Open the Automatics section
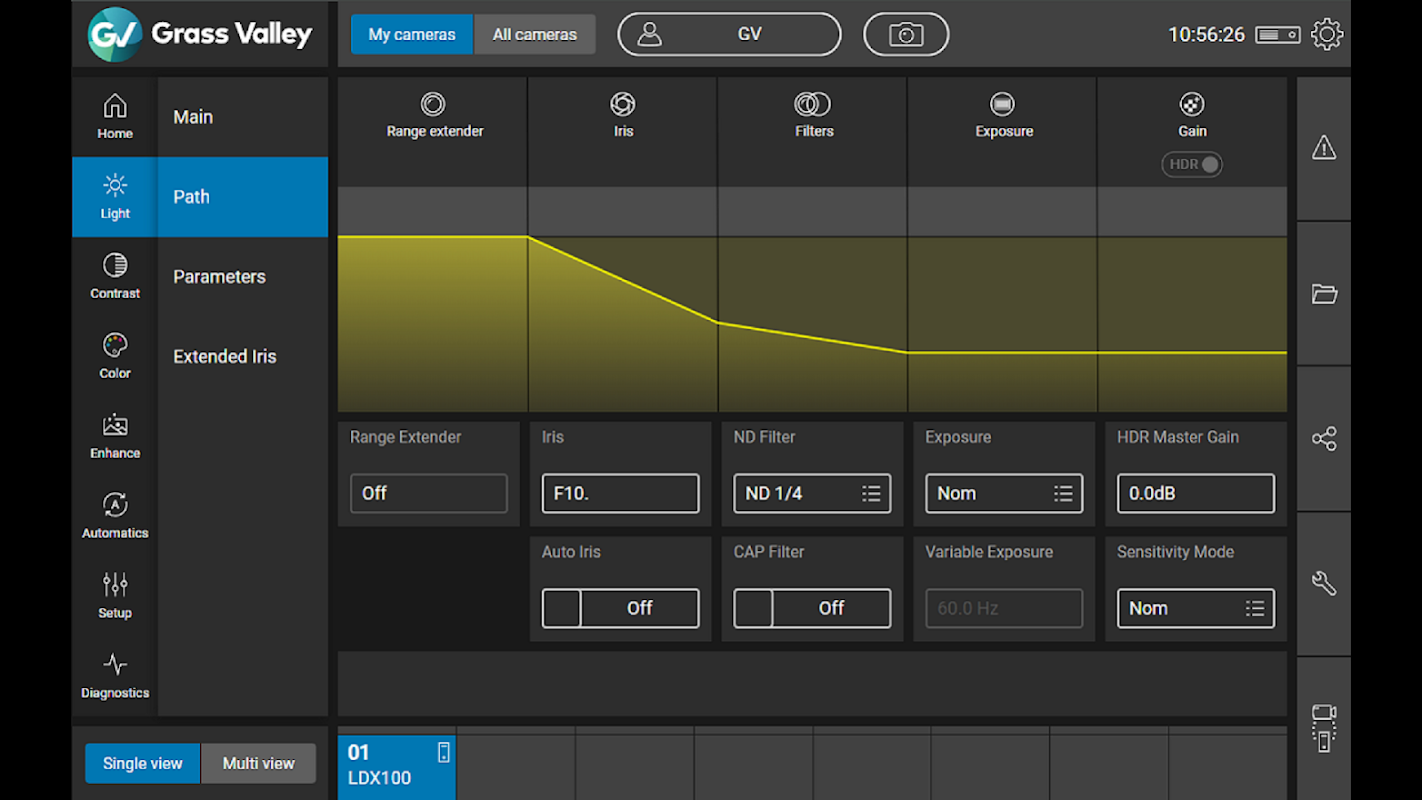The height and width of the screenshot is (800, 1422). point(115,516)
